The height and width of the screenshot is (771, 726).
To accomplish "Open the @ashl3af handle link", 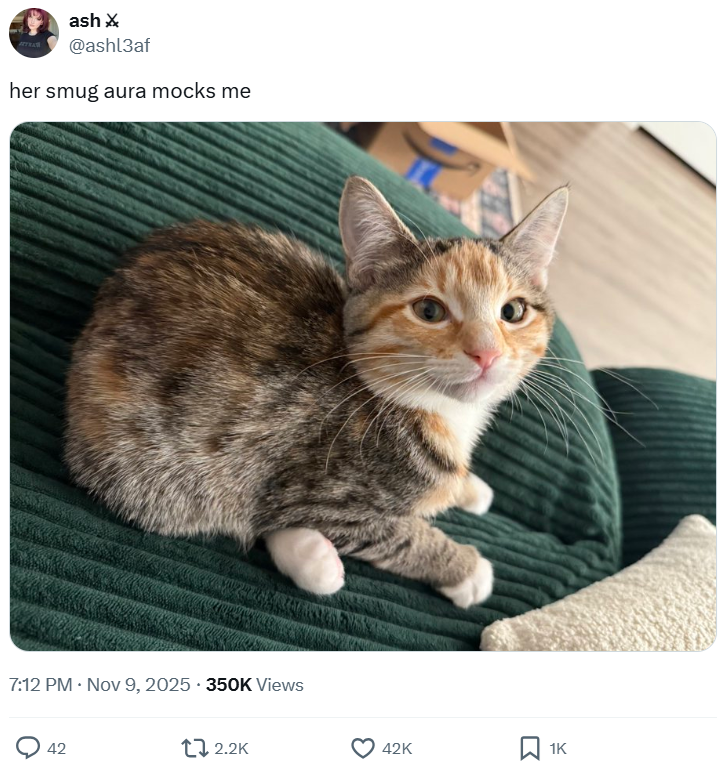I will (109, 45).
